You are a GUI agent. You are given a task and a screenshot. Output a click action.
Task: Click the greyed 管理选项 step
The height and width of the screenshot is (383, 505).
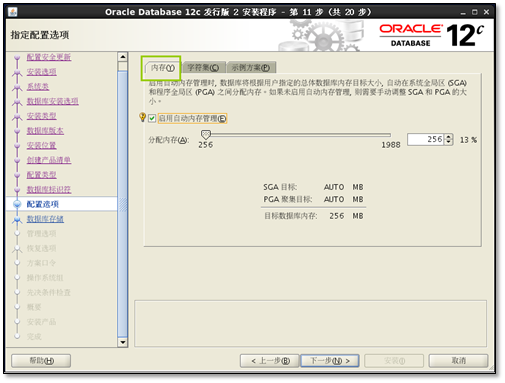point(41,233)
